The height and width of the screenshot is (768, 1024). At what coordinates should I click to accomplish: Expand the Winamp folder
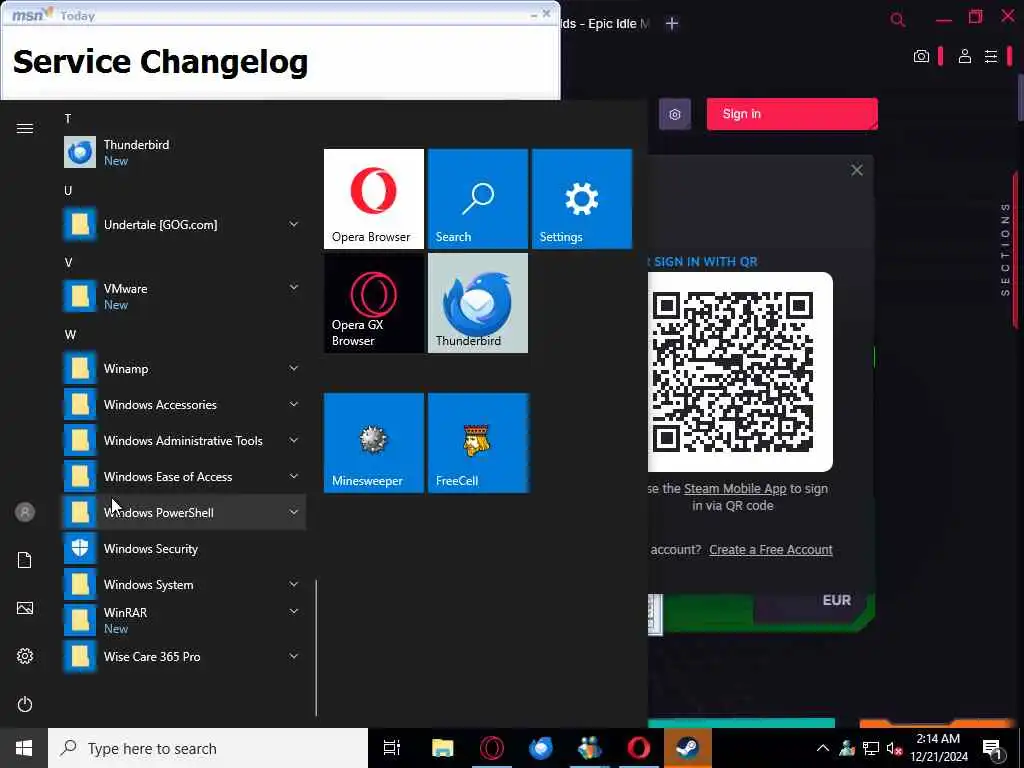pyautogui.click(x=184, y=368)
